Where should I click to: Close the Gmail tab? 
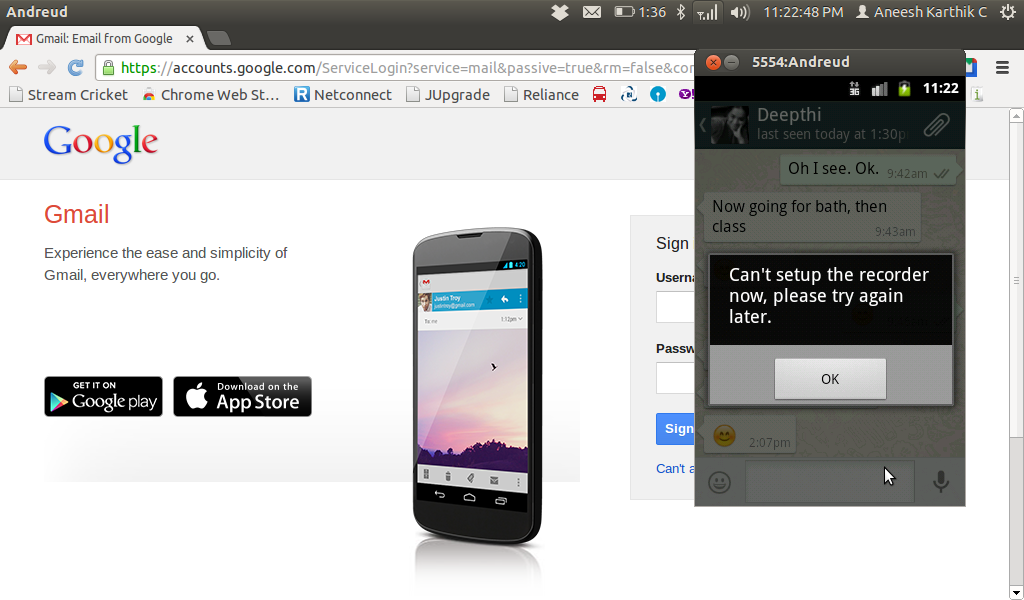[x=189, y=39]
